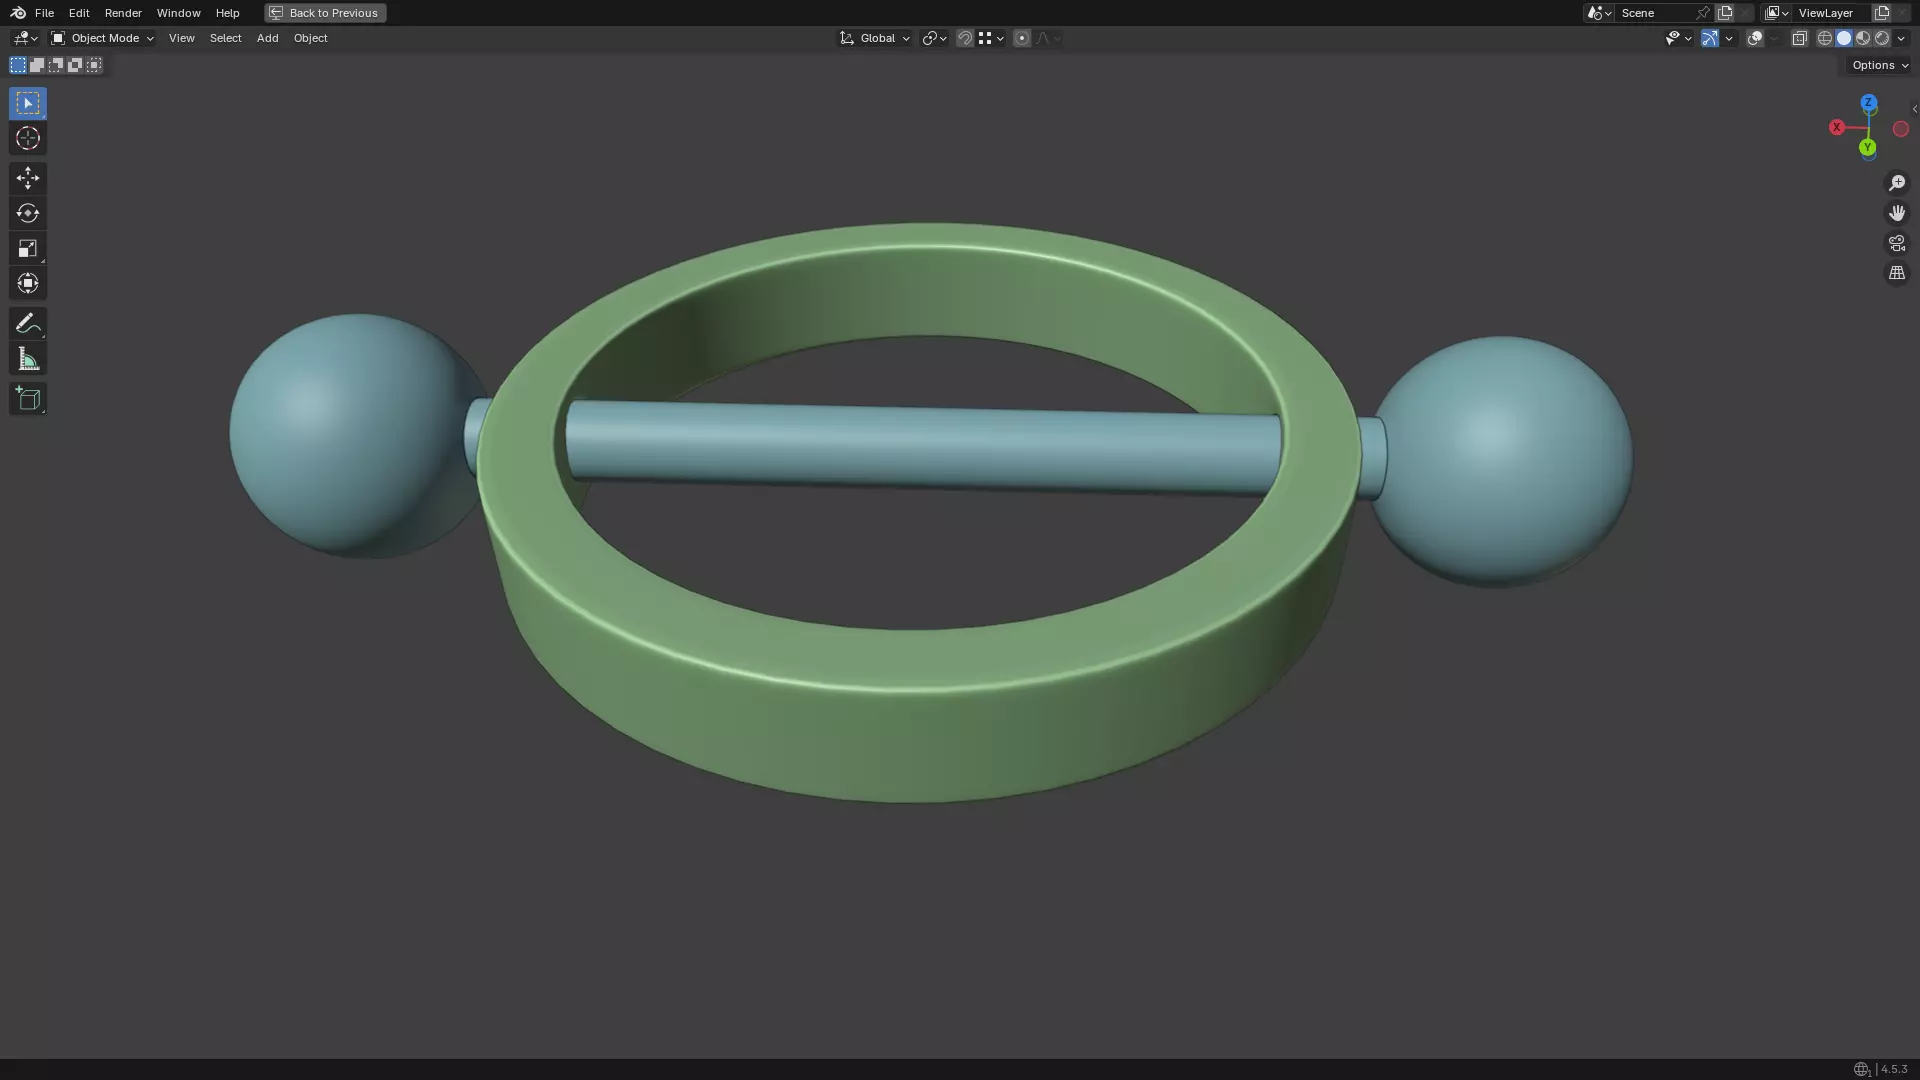
Task: Open the pivot point dropdown
Action: (934, 38)
